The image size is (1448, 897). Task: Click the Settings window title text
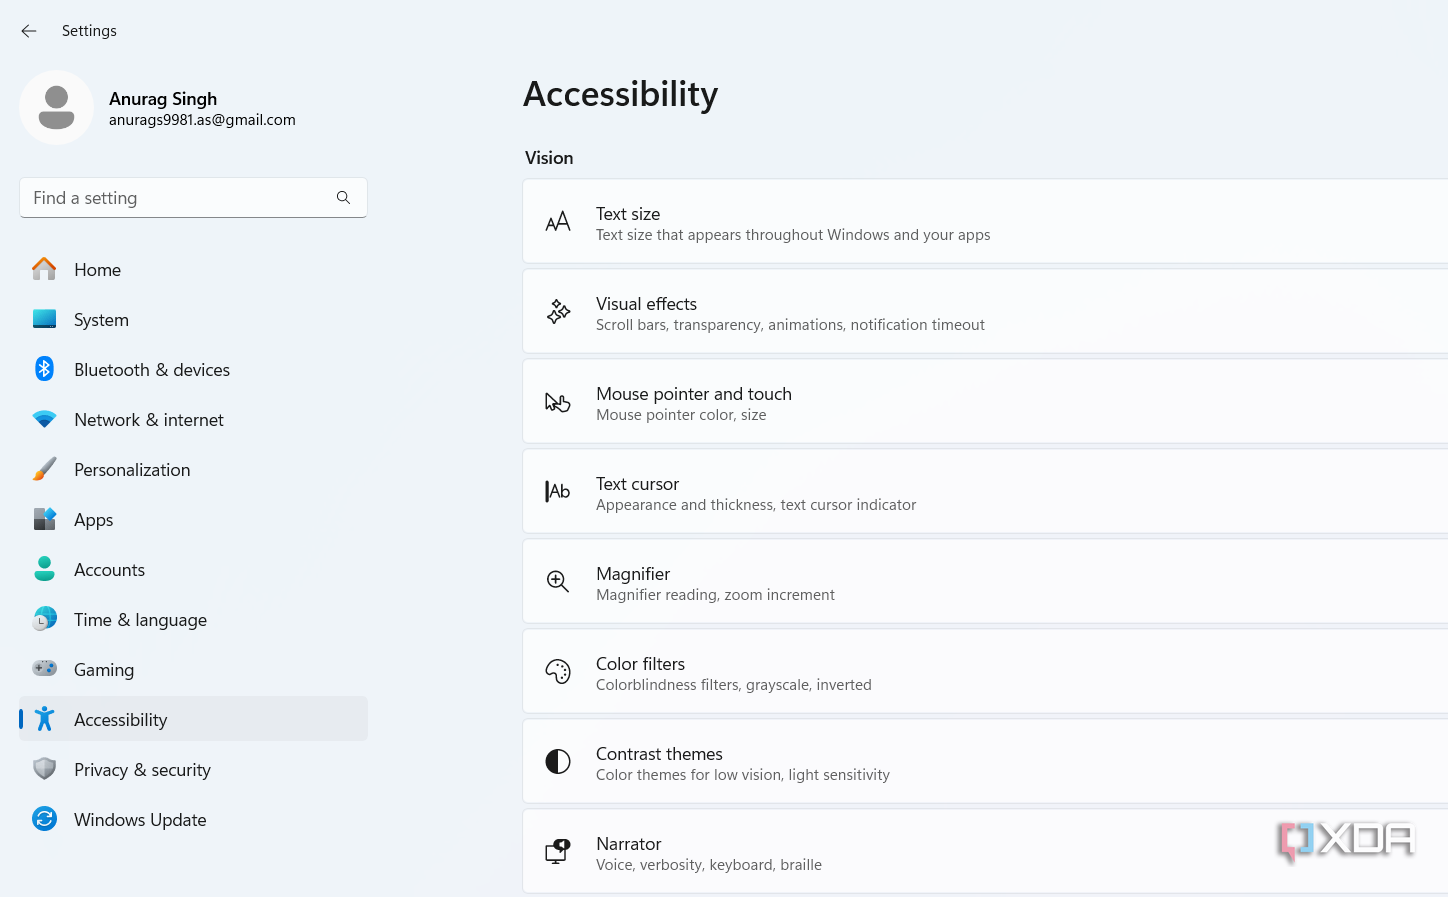pos(89,31)
